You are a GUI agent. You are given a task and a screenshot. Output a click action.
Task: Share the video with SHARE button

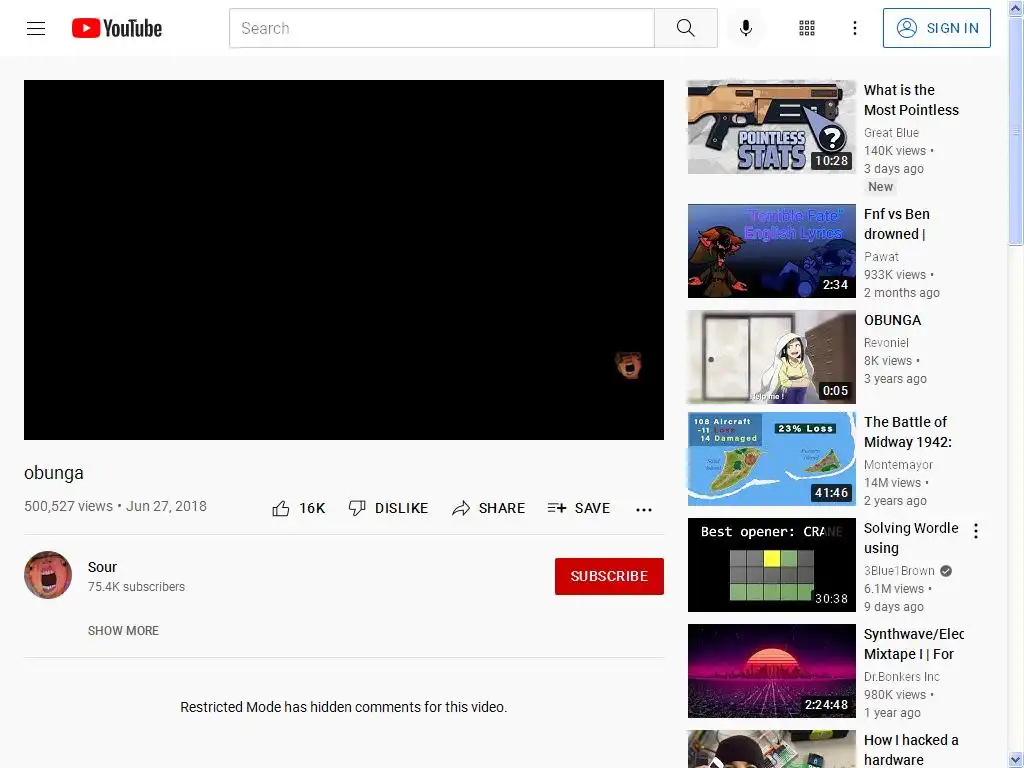488,508
